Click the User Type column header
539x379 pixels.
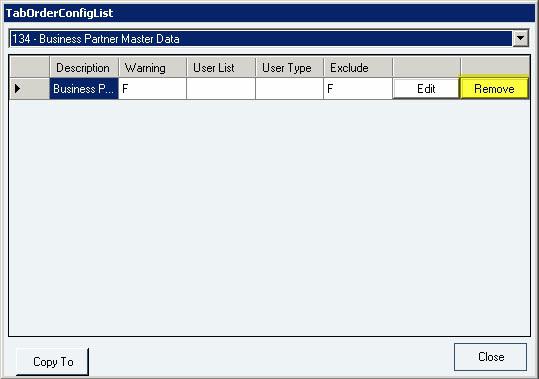[x=289, y=67]
